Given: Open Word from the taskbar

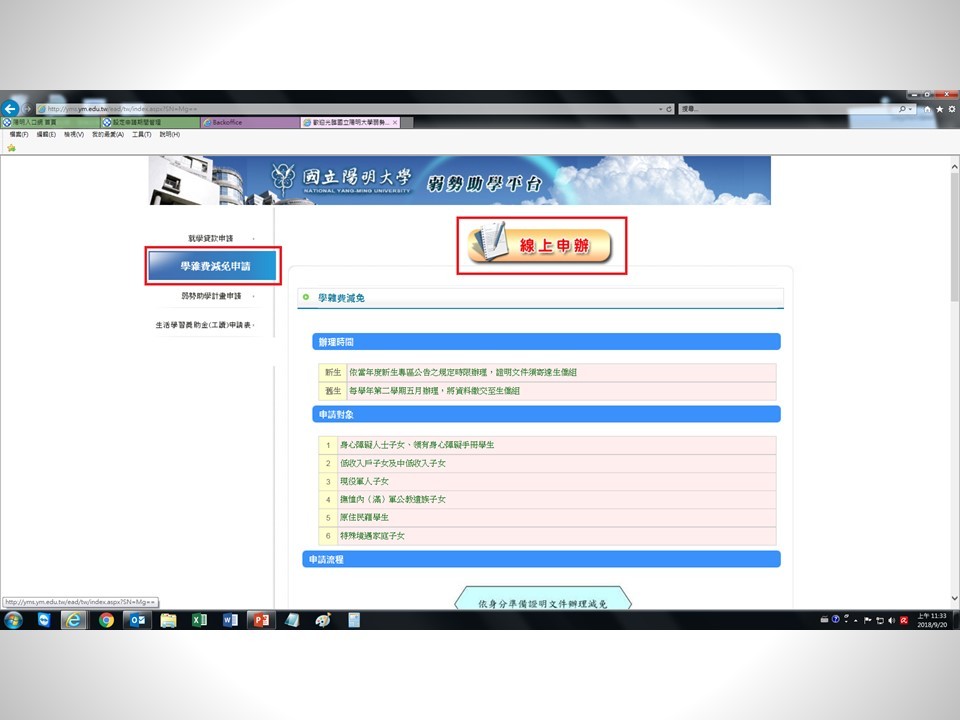Looking at the screenshot, I should 230,620.
